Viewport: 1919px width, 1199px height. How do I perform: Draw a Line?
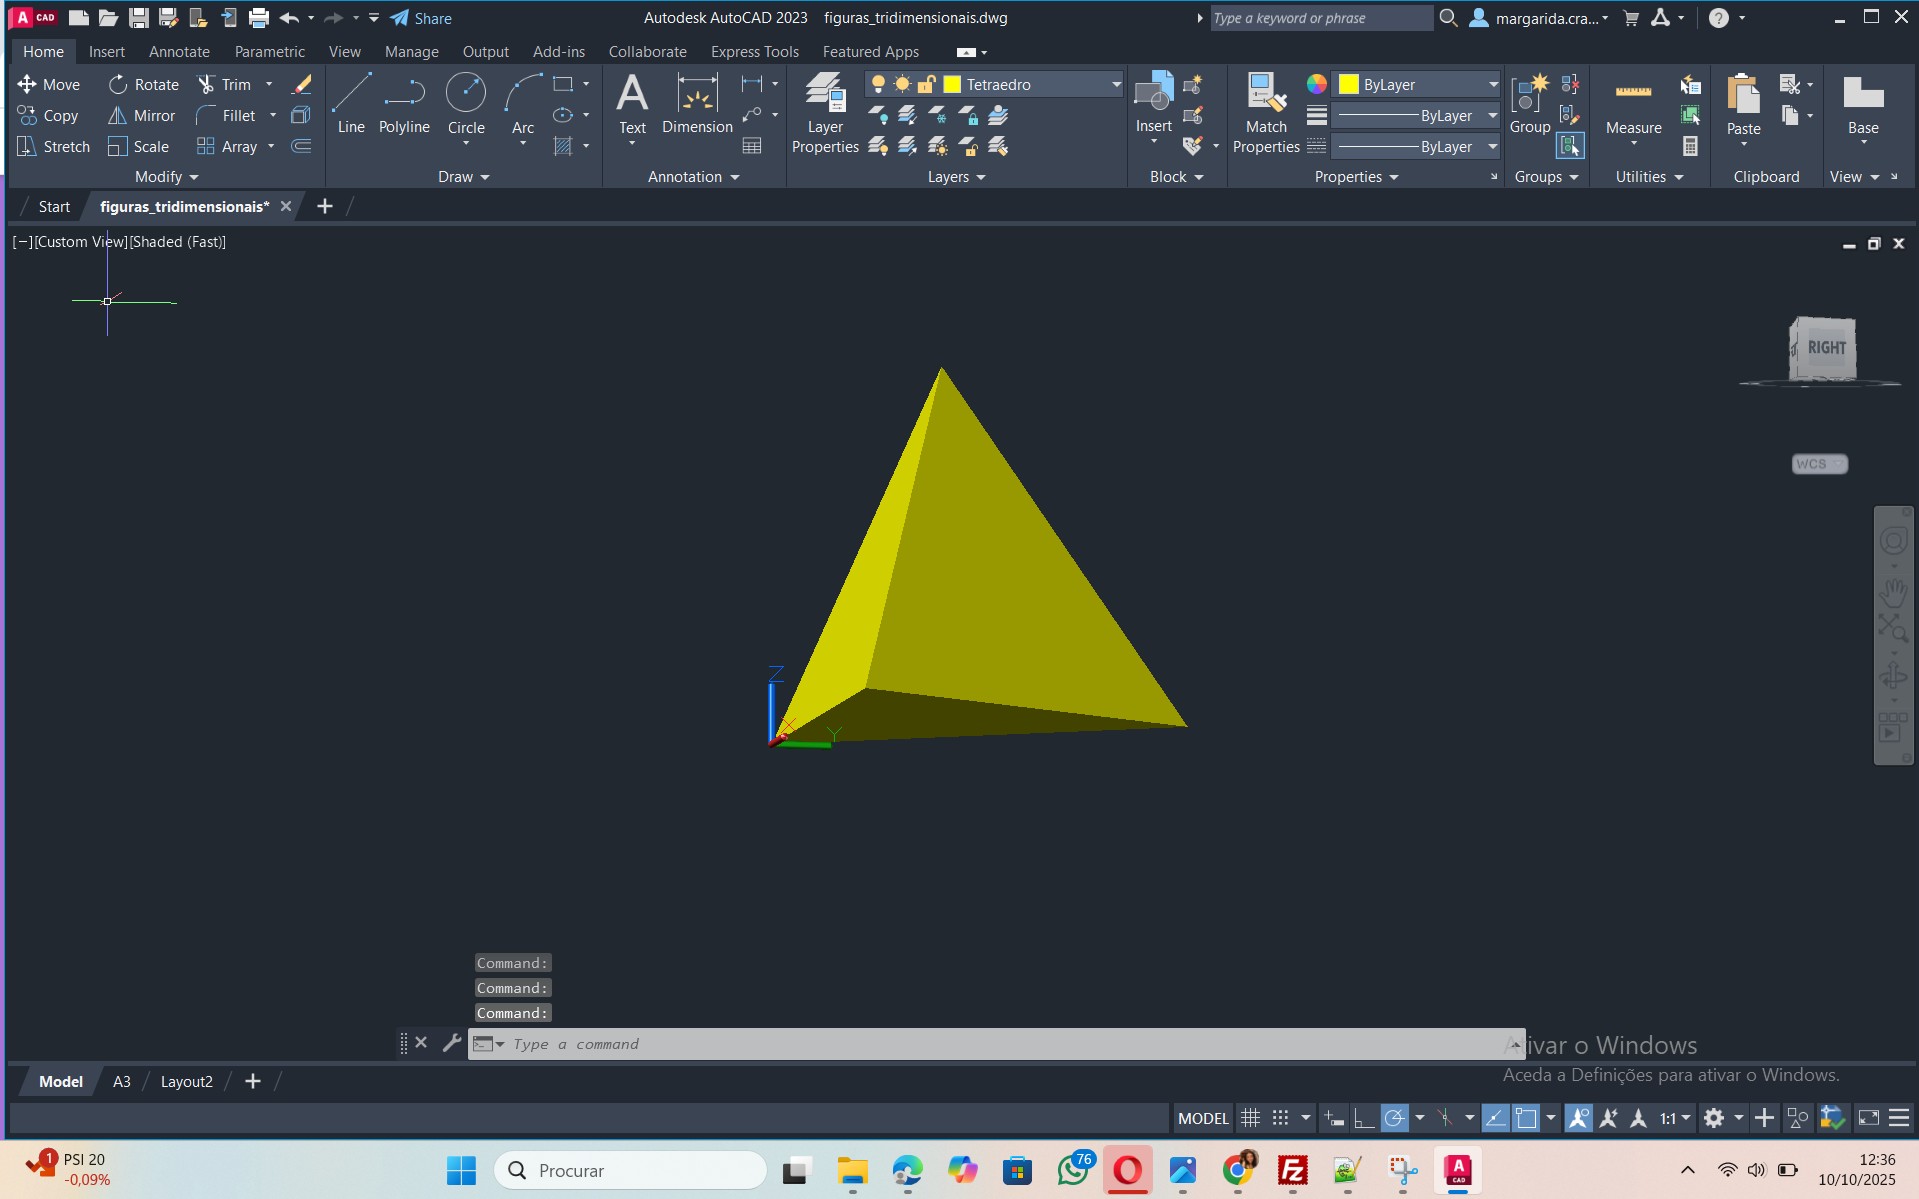[351, 104]
